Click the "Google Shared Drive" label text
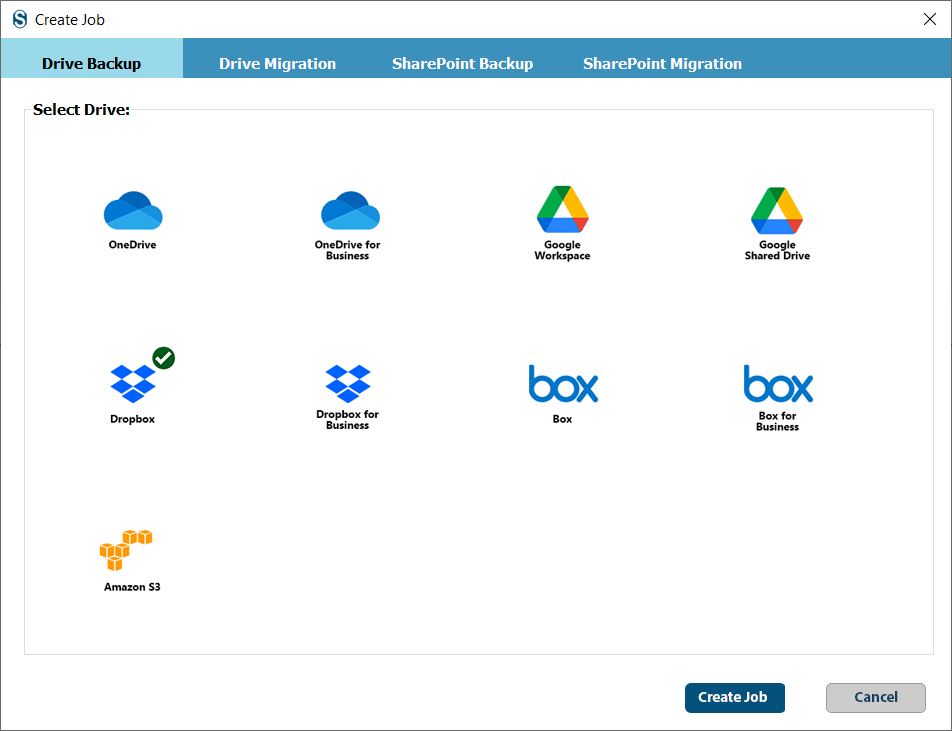 (x=777, y=250)
